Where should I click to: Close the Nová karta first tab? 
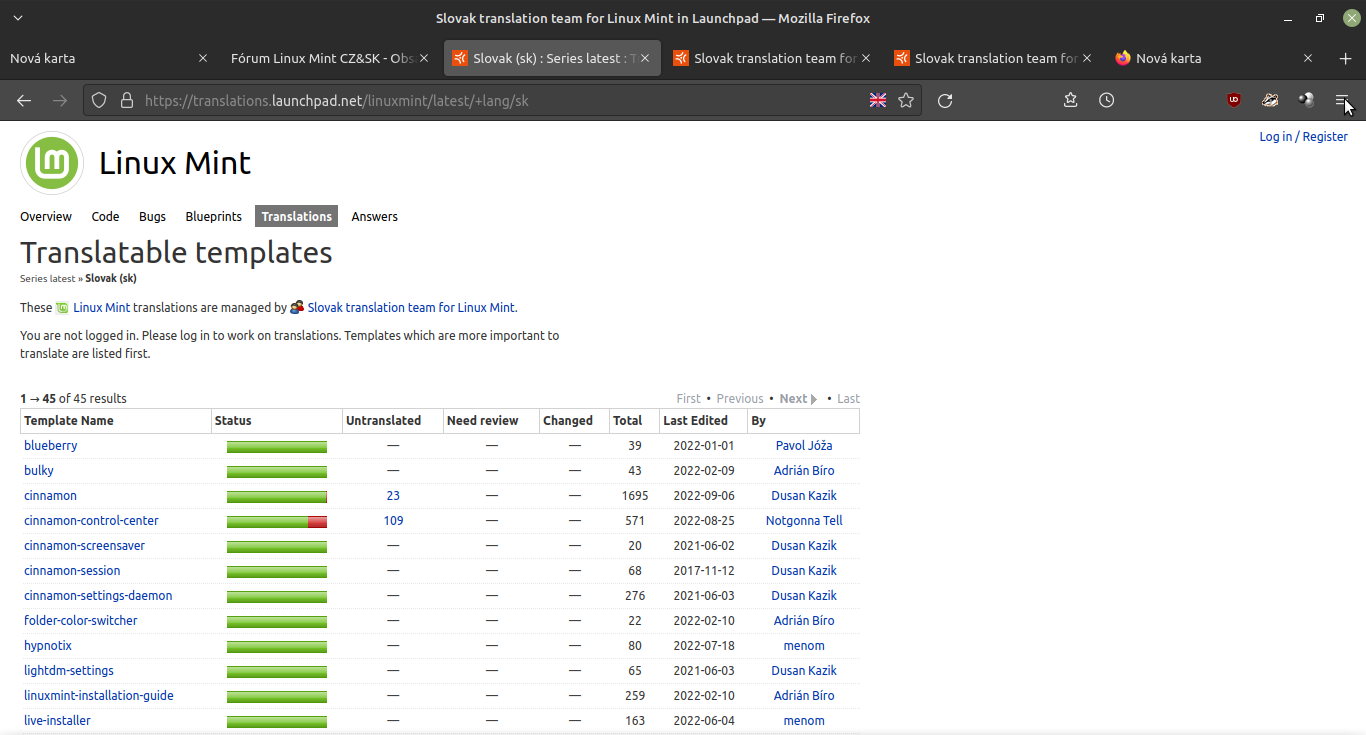[203, 58]
